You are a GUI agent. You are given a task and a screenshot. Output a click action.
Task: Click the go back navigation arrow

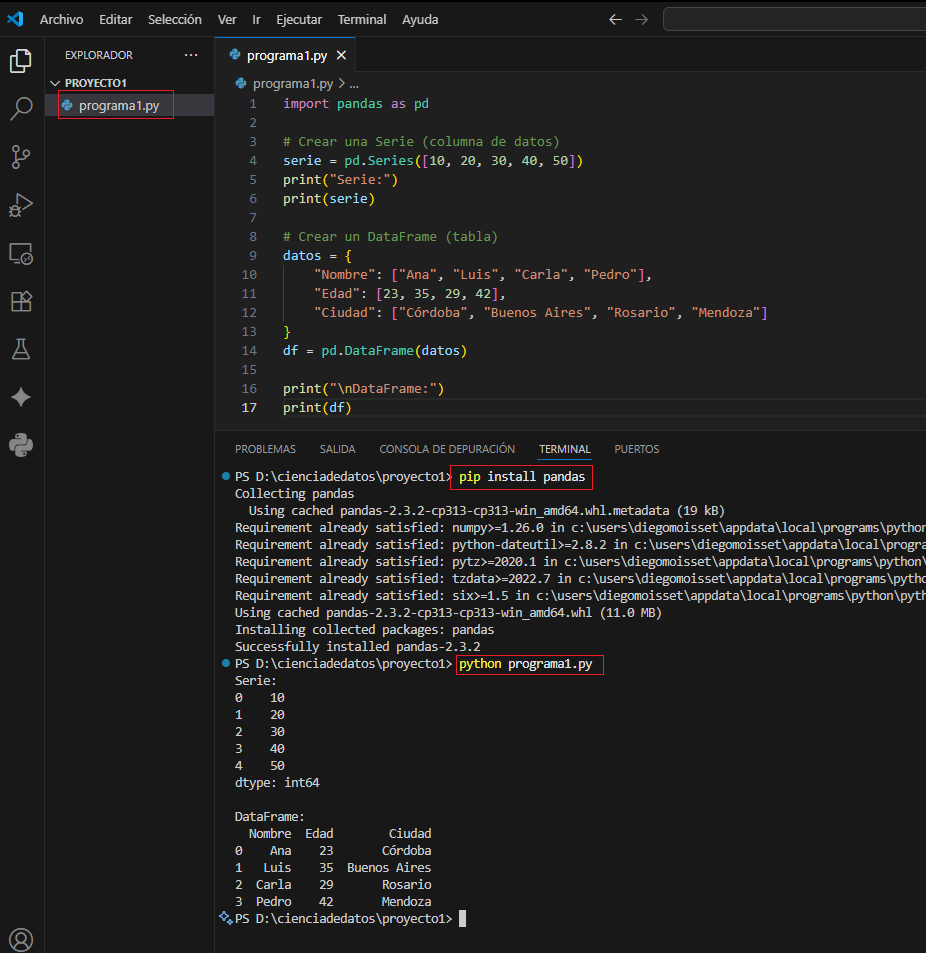tap(615, 20)
